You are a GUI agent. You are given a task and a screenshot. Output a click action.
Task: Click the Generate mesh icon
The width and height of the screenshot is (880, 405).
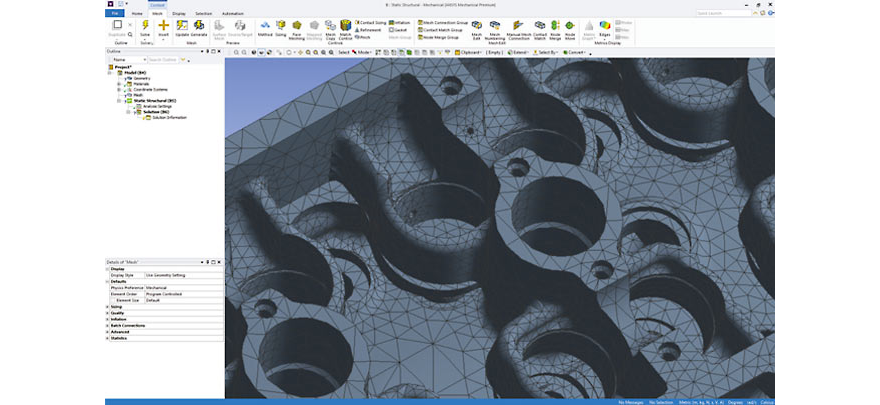click(x=199, y=25)
